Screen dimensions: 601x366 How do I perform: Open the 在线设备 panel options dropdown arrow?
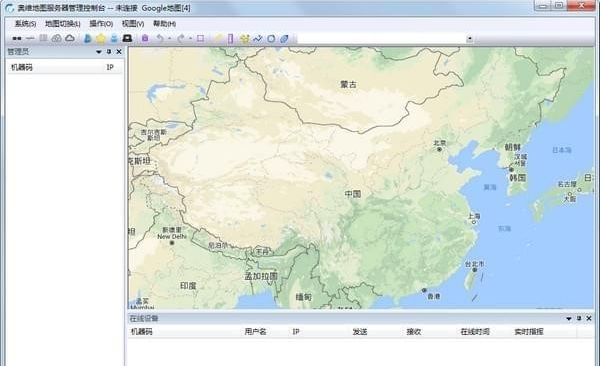569,318
